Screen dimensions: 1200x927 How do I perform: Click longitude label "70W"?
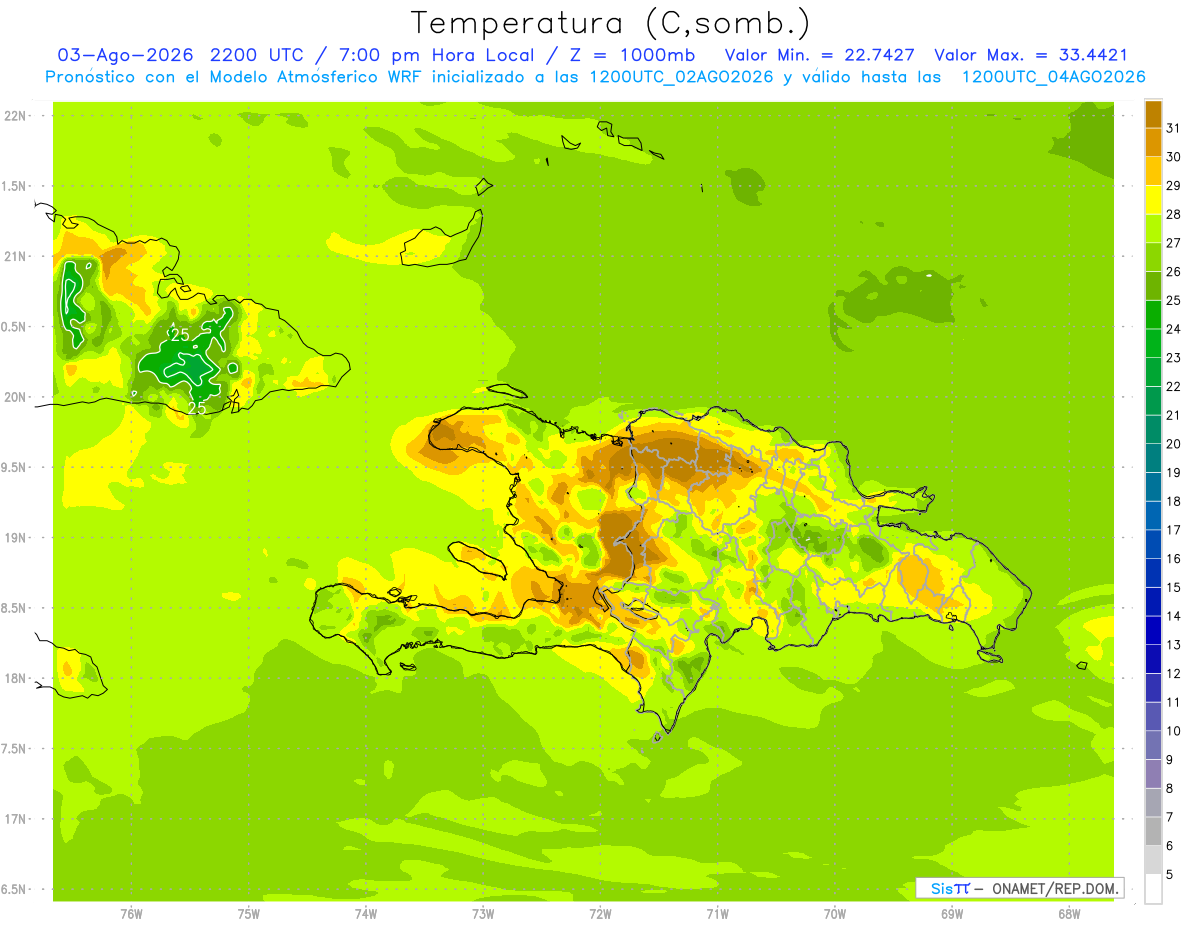835,914
